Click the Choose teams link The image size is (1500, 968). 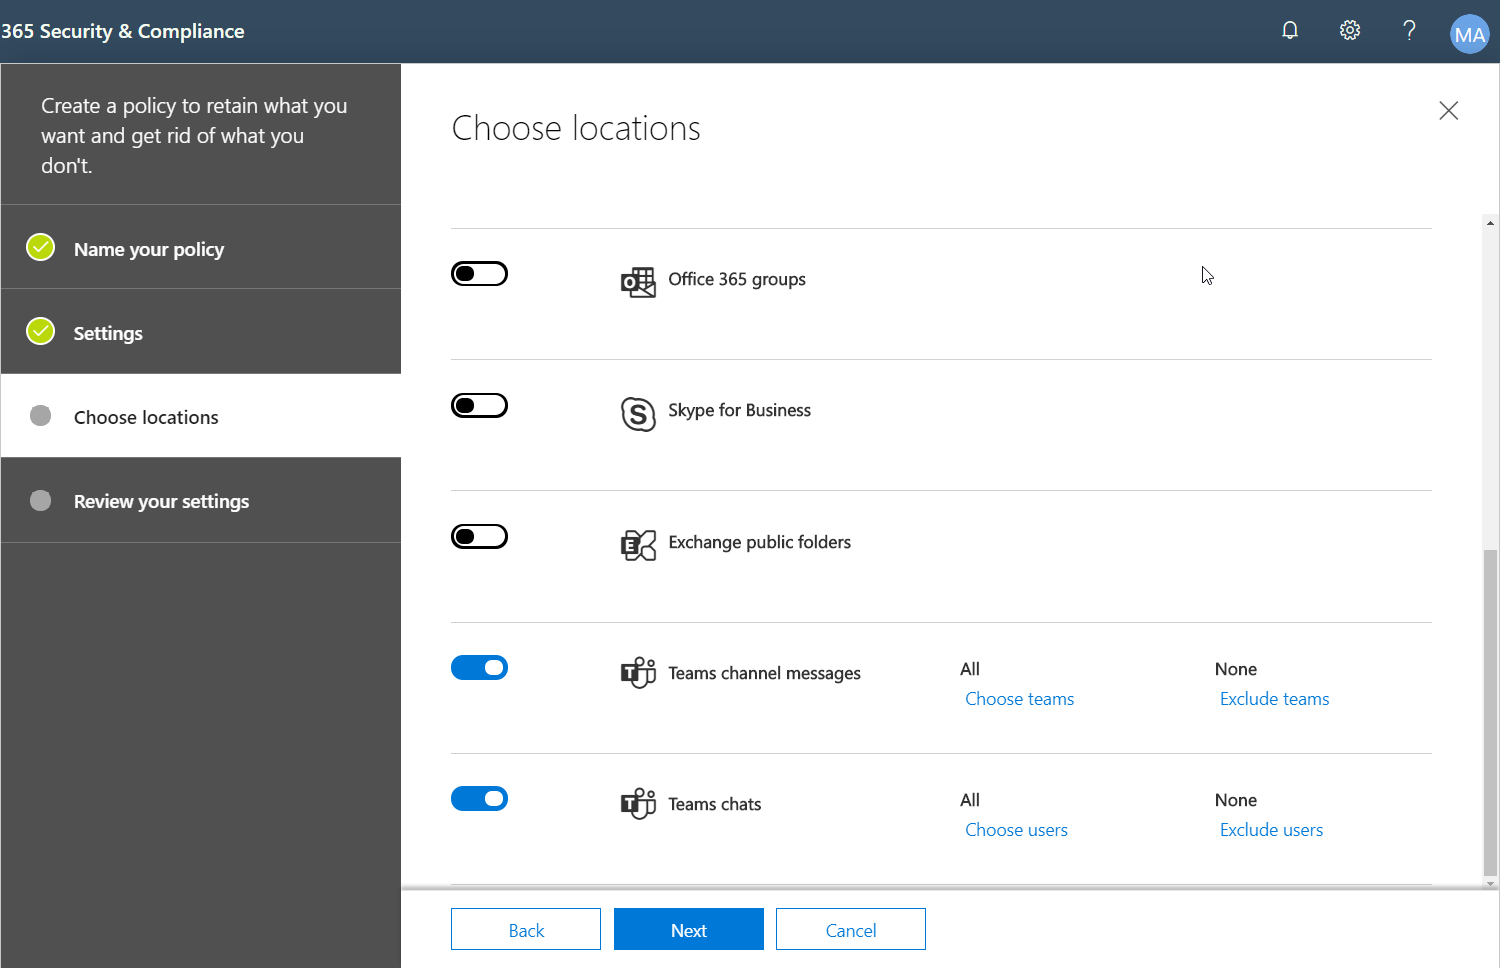click(x=1019, y=699)
